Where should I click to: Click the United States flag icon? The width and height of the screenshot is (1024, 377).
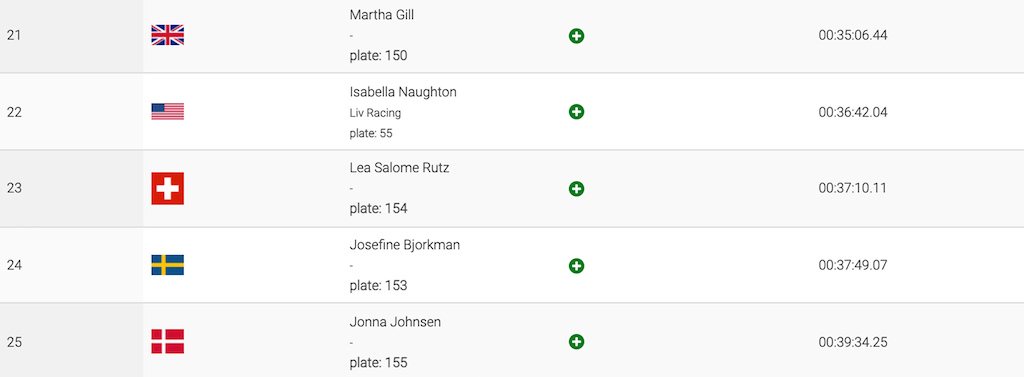pos(168,112)
